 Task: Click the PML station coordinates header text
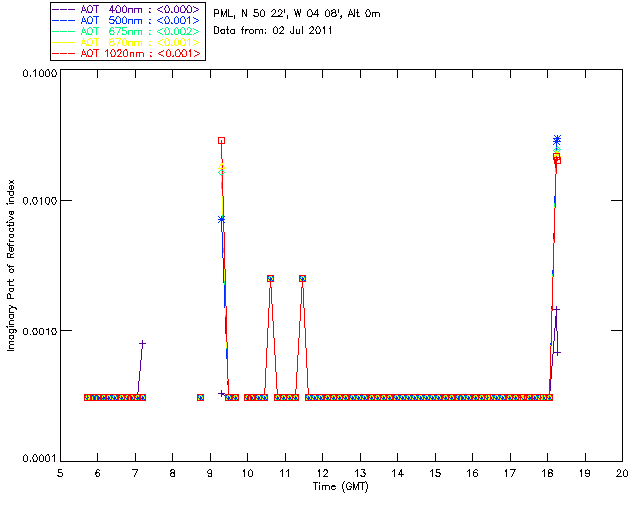(x=297, y=14)
